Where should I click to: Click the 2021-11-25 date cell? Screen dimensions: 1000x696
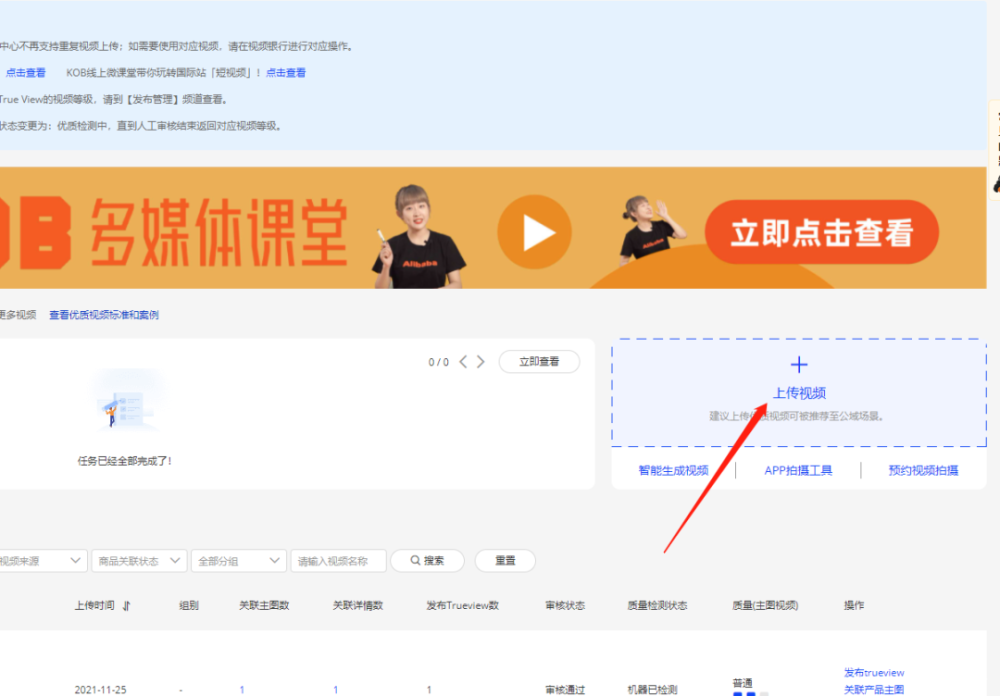click(x=100, y=690)
